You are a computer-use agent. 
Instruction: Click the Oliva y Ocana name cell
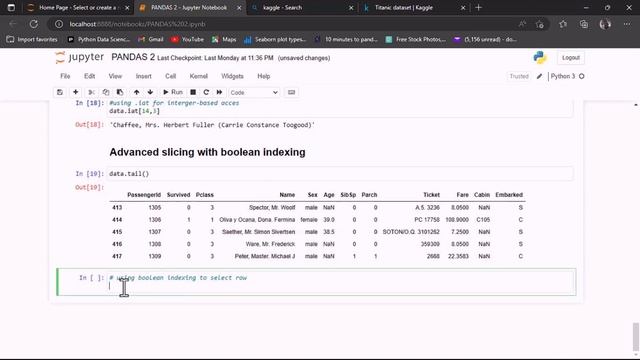coord(257,220)
